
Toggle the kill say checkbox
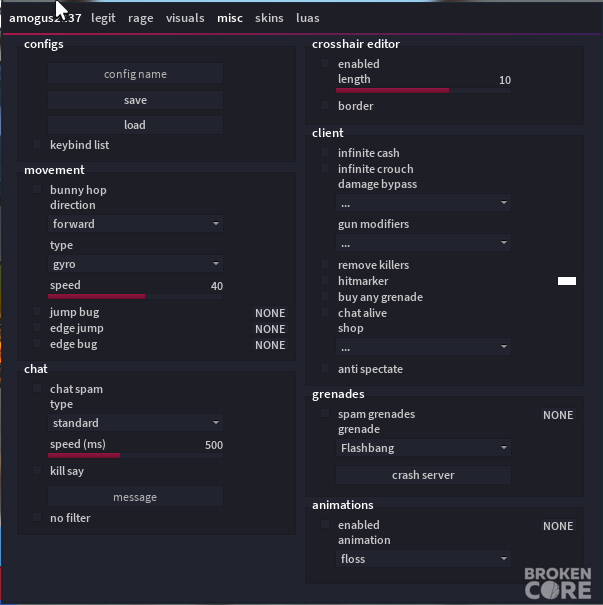point(37,470)
